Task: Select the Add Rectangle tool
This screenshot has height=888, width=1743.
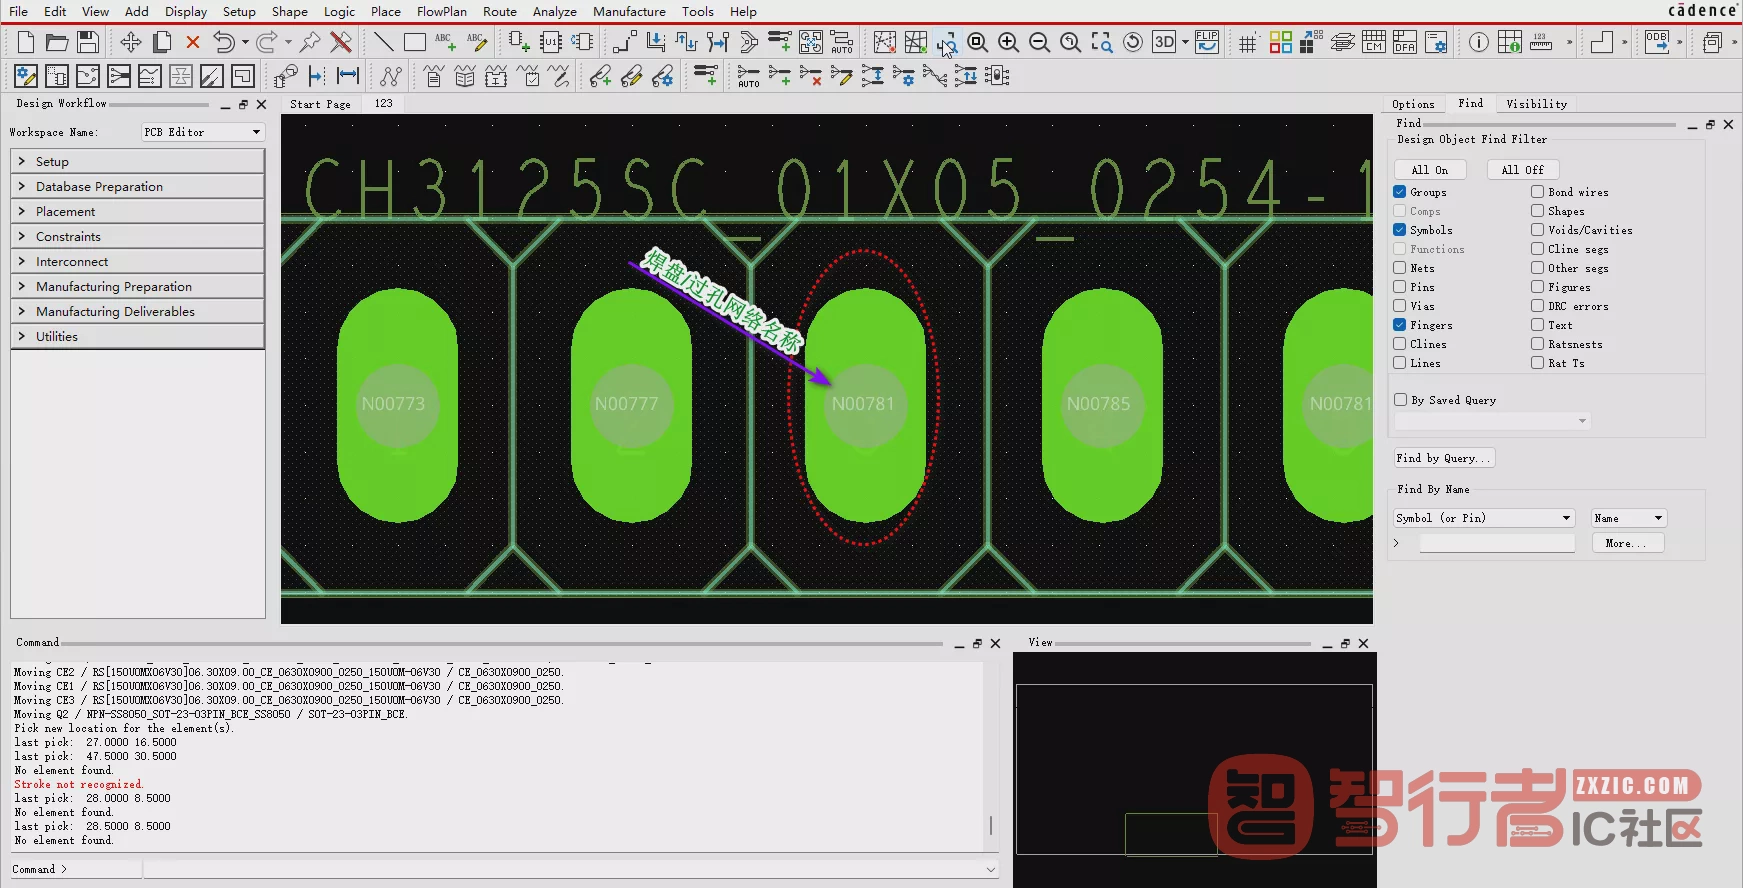Action: point(414,42)
